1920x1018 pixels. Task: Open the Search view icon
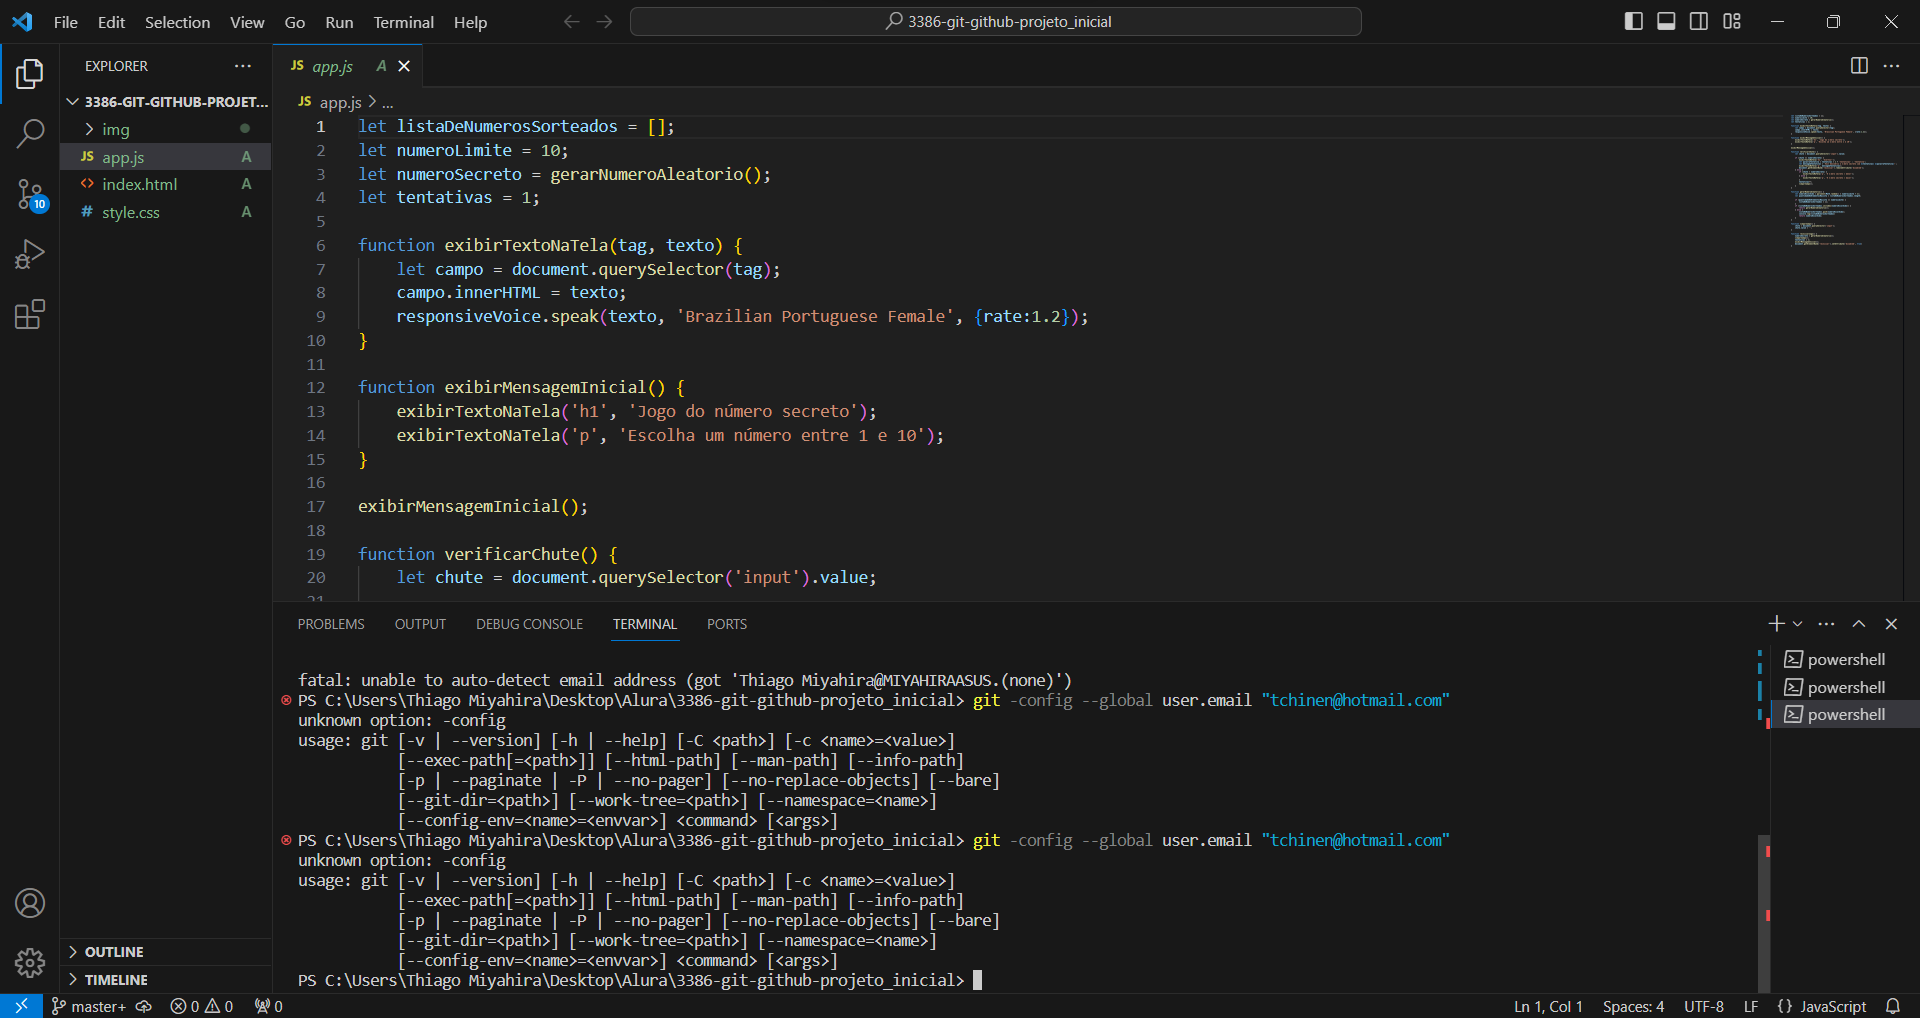(x=30, y=133)
